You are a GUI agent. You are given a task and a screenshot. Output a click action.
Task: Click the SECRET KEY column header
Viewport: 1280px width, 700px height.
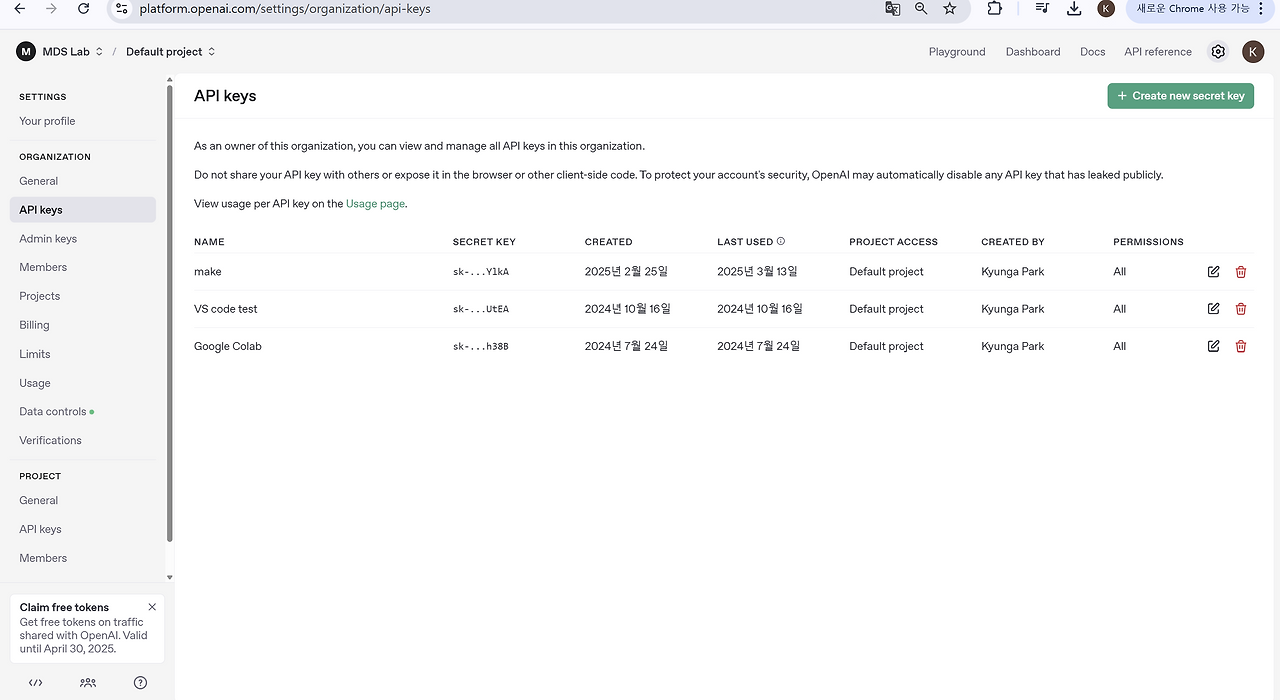pos(484,242)
